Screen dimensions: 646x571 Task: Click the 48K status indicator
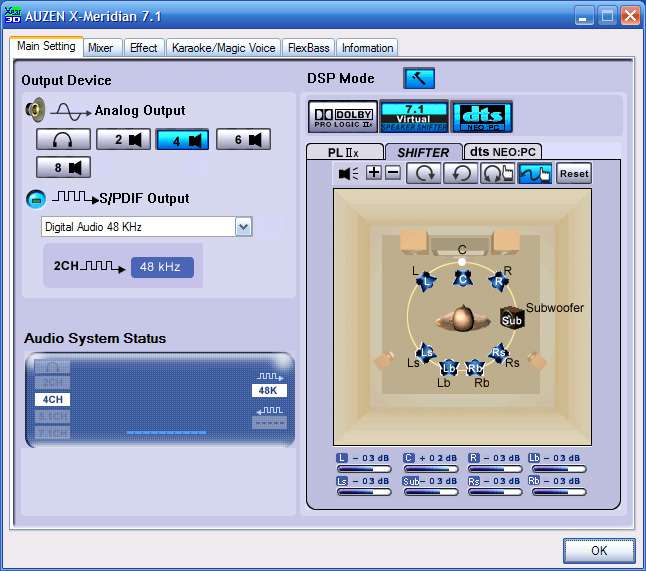[269, 391]
